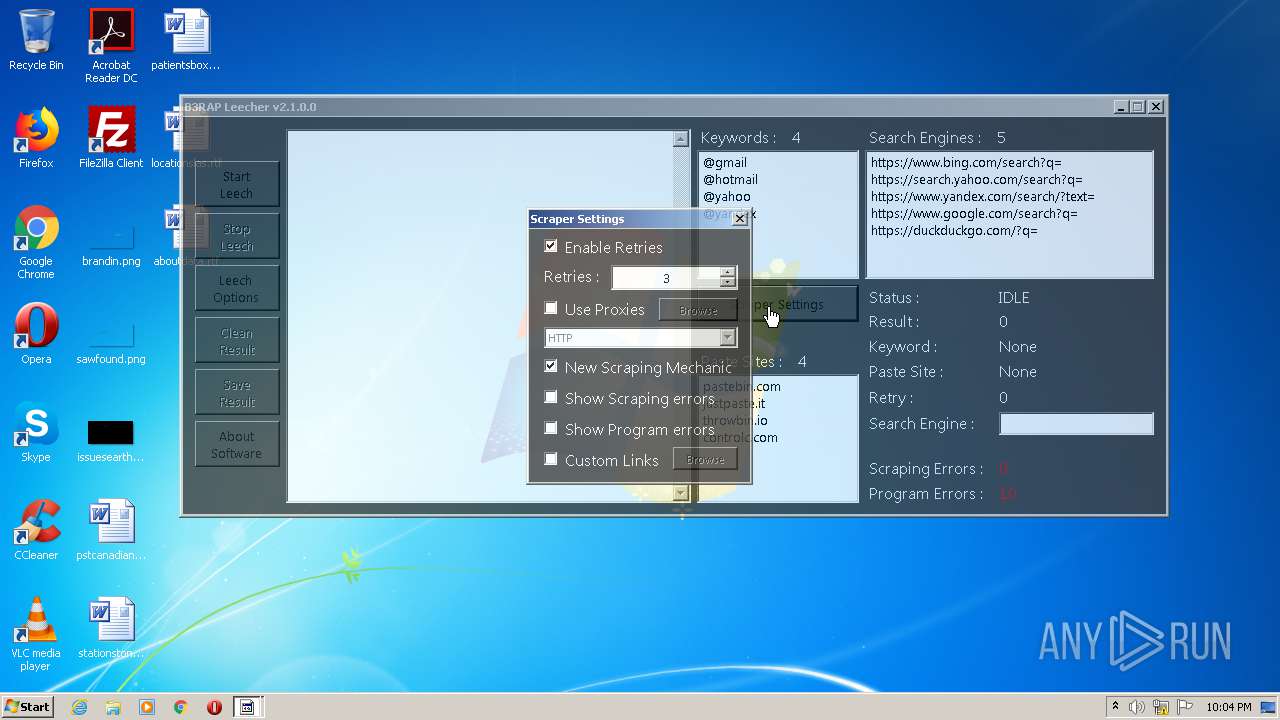1280x720 pixels.
Task: Click the About Software button
Action: (x=237, y=445)
